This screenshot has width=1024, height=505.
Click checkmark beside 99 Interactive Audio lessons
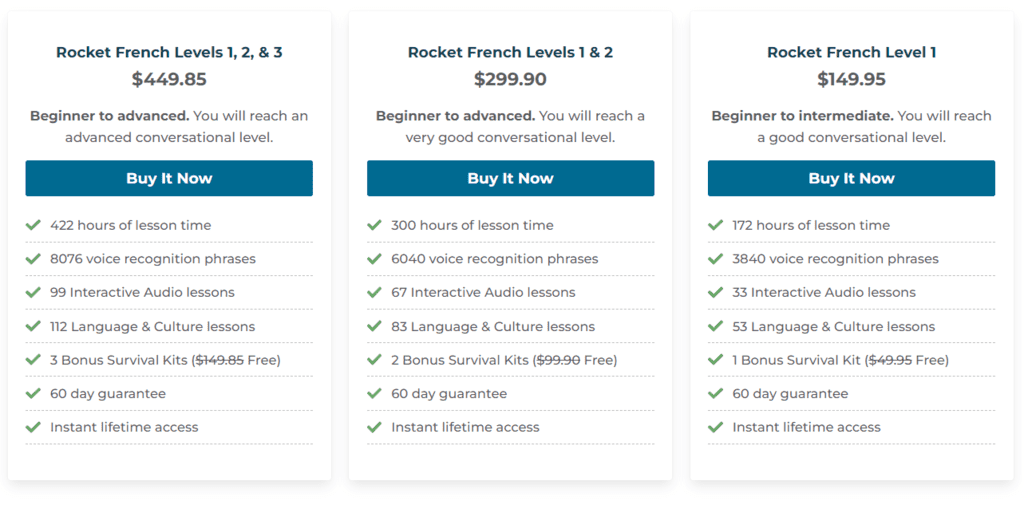tap(33, 293)
